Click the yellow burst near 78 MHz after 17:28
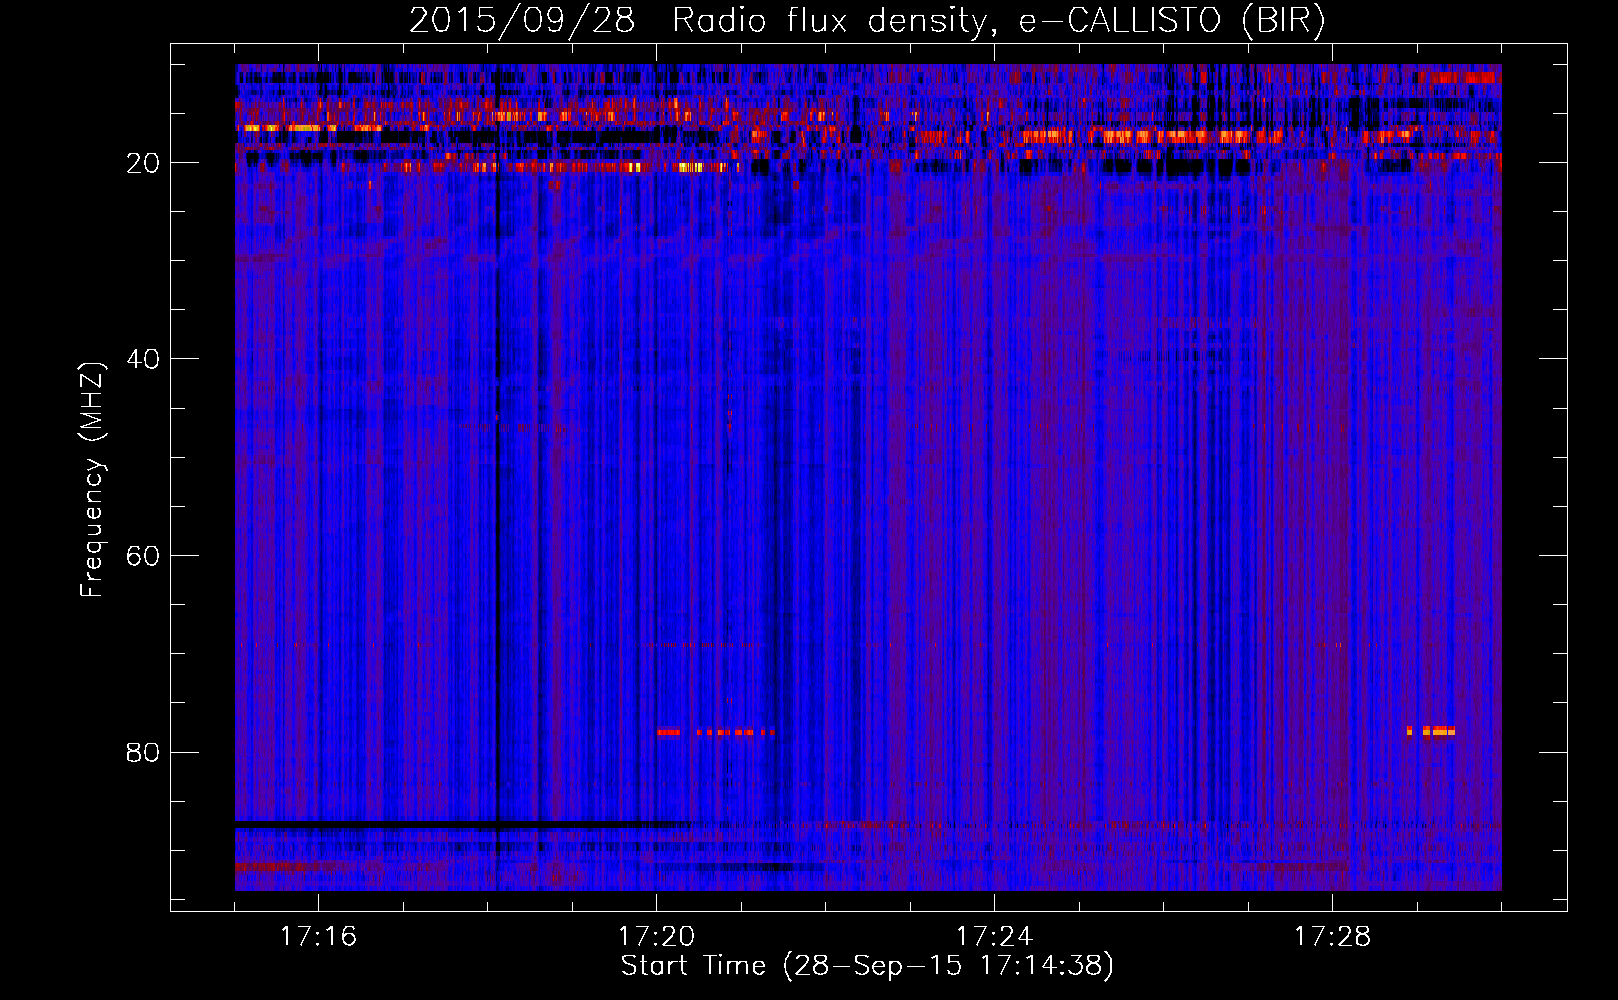The image size is (1618, 1000). [x=1431, y=731]
